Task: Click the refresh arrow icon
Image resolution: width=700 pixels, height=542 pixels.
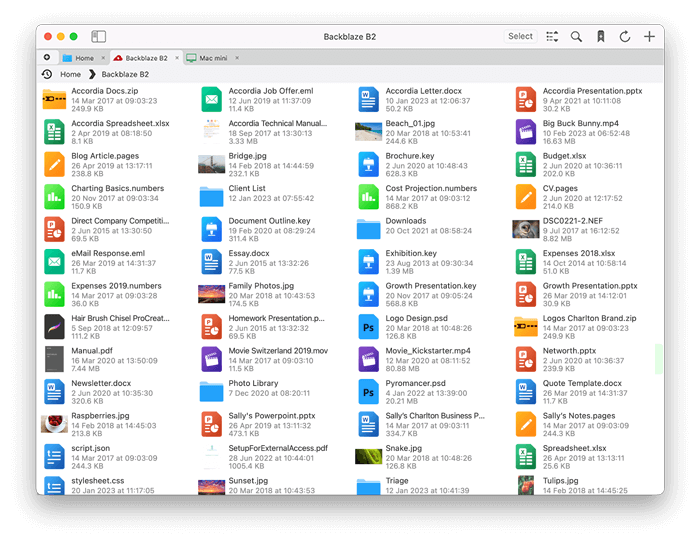Action: [625, 37]
